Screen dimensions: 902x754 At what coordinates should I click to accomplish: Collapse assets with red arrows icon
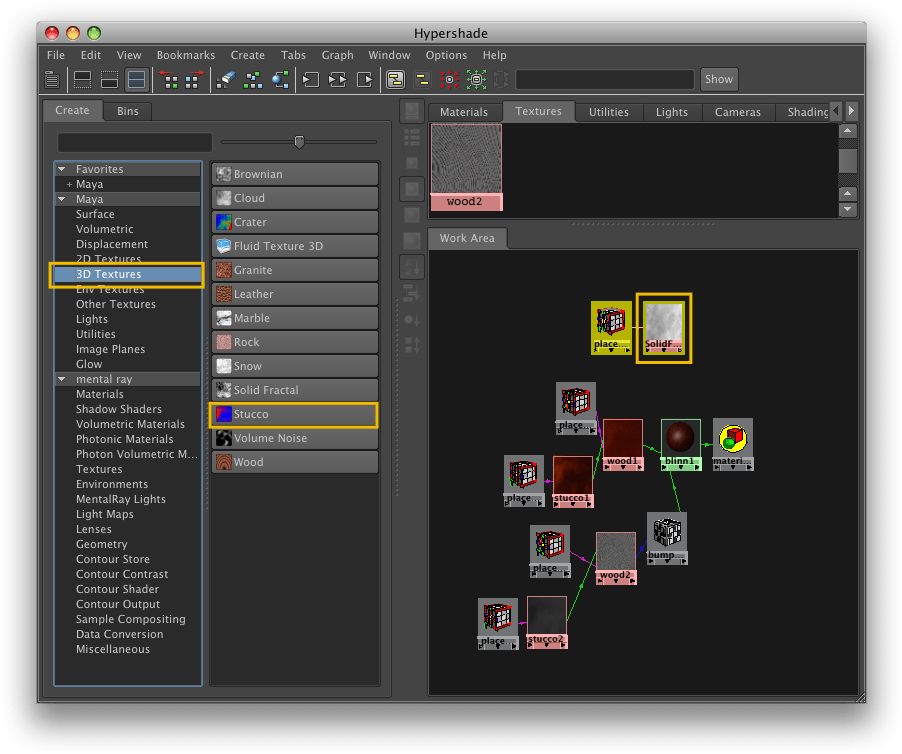[449, 79]
